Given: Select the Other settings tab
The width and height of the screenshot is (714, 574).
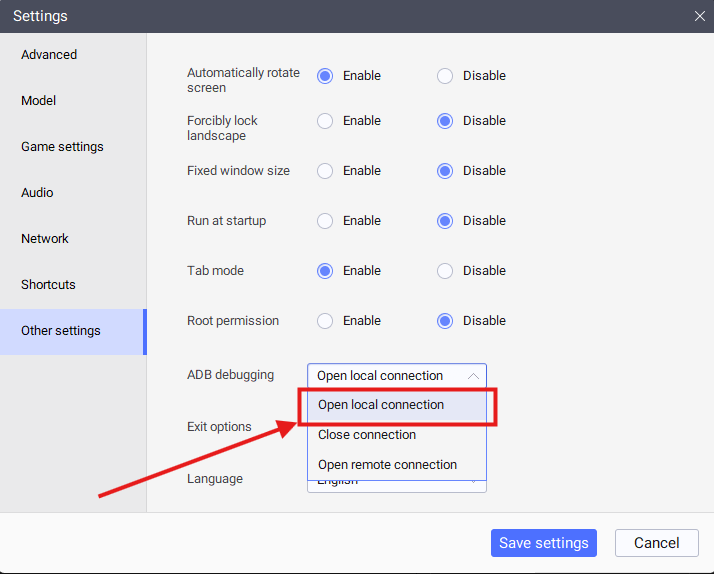Looking at the screenshot, I should (73, 331).
